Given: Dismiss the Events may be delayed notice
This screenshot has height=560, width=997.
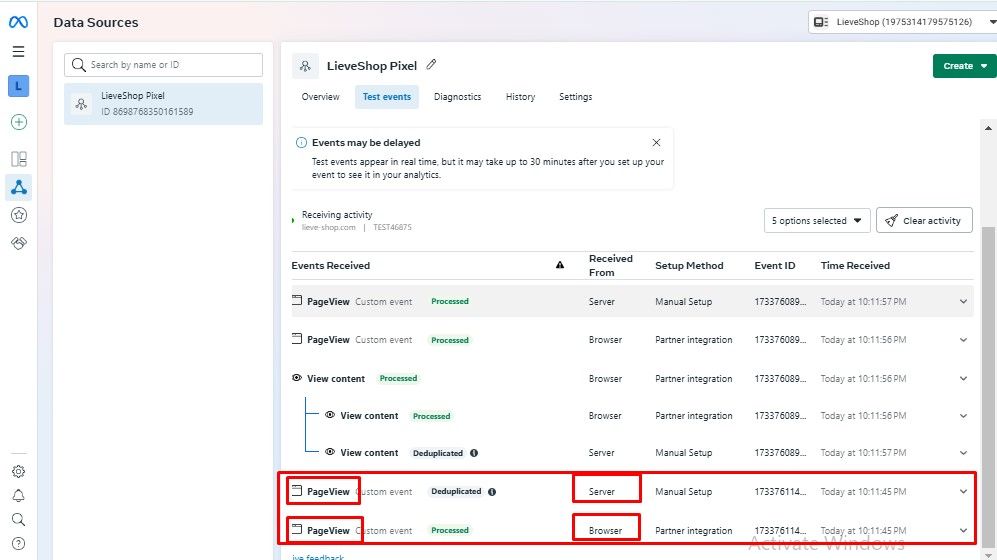Looking at the screenshot, I should point(656,142).
